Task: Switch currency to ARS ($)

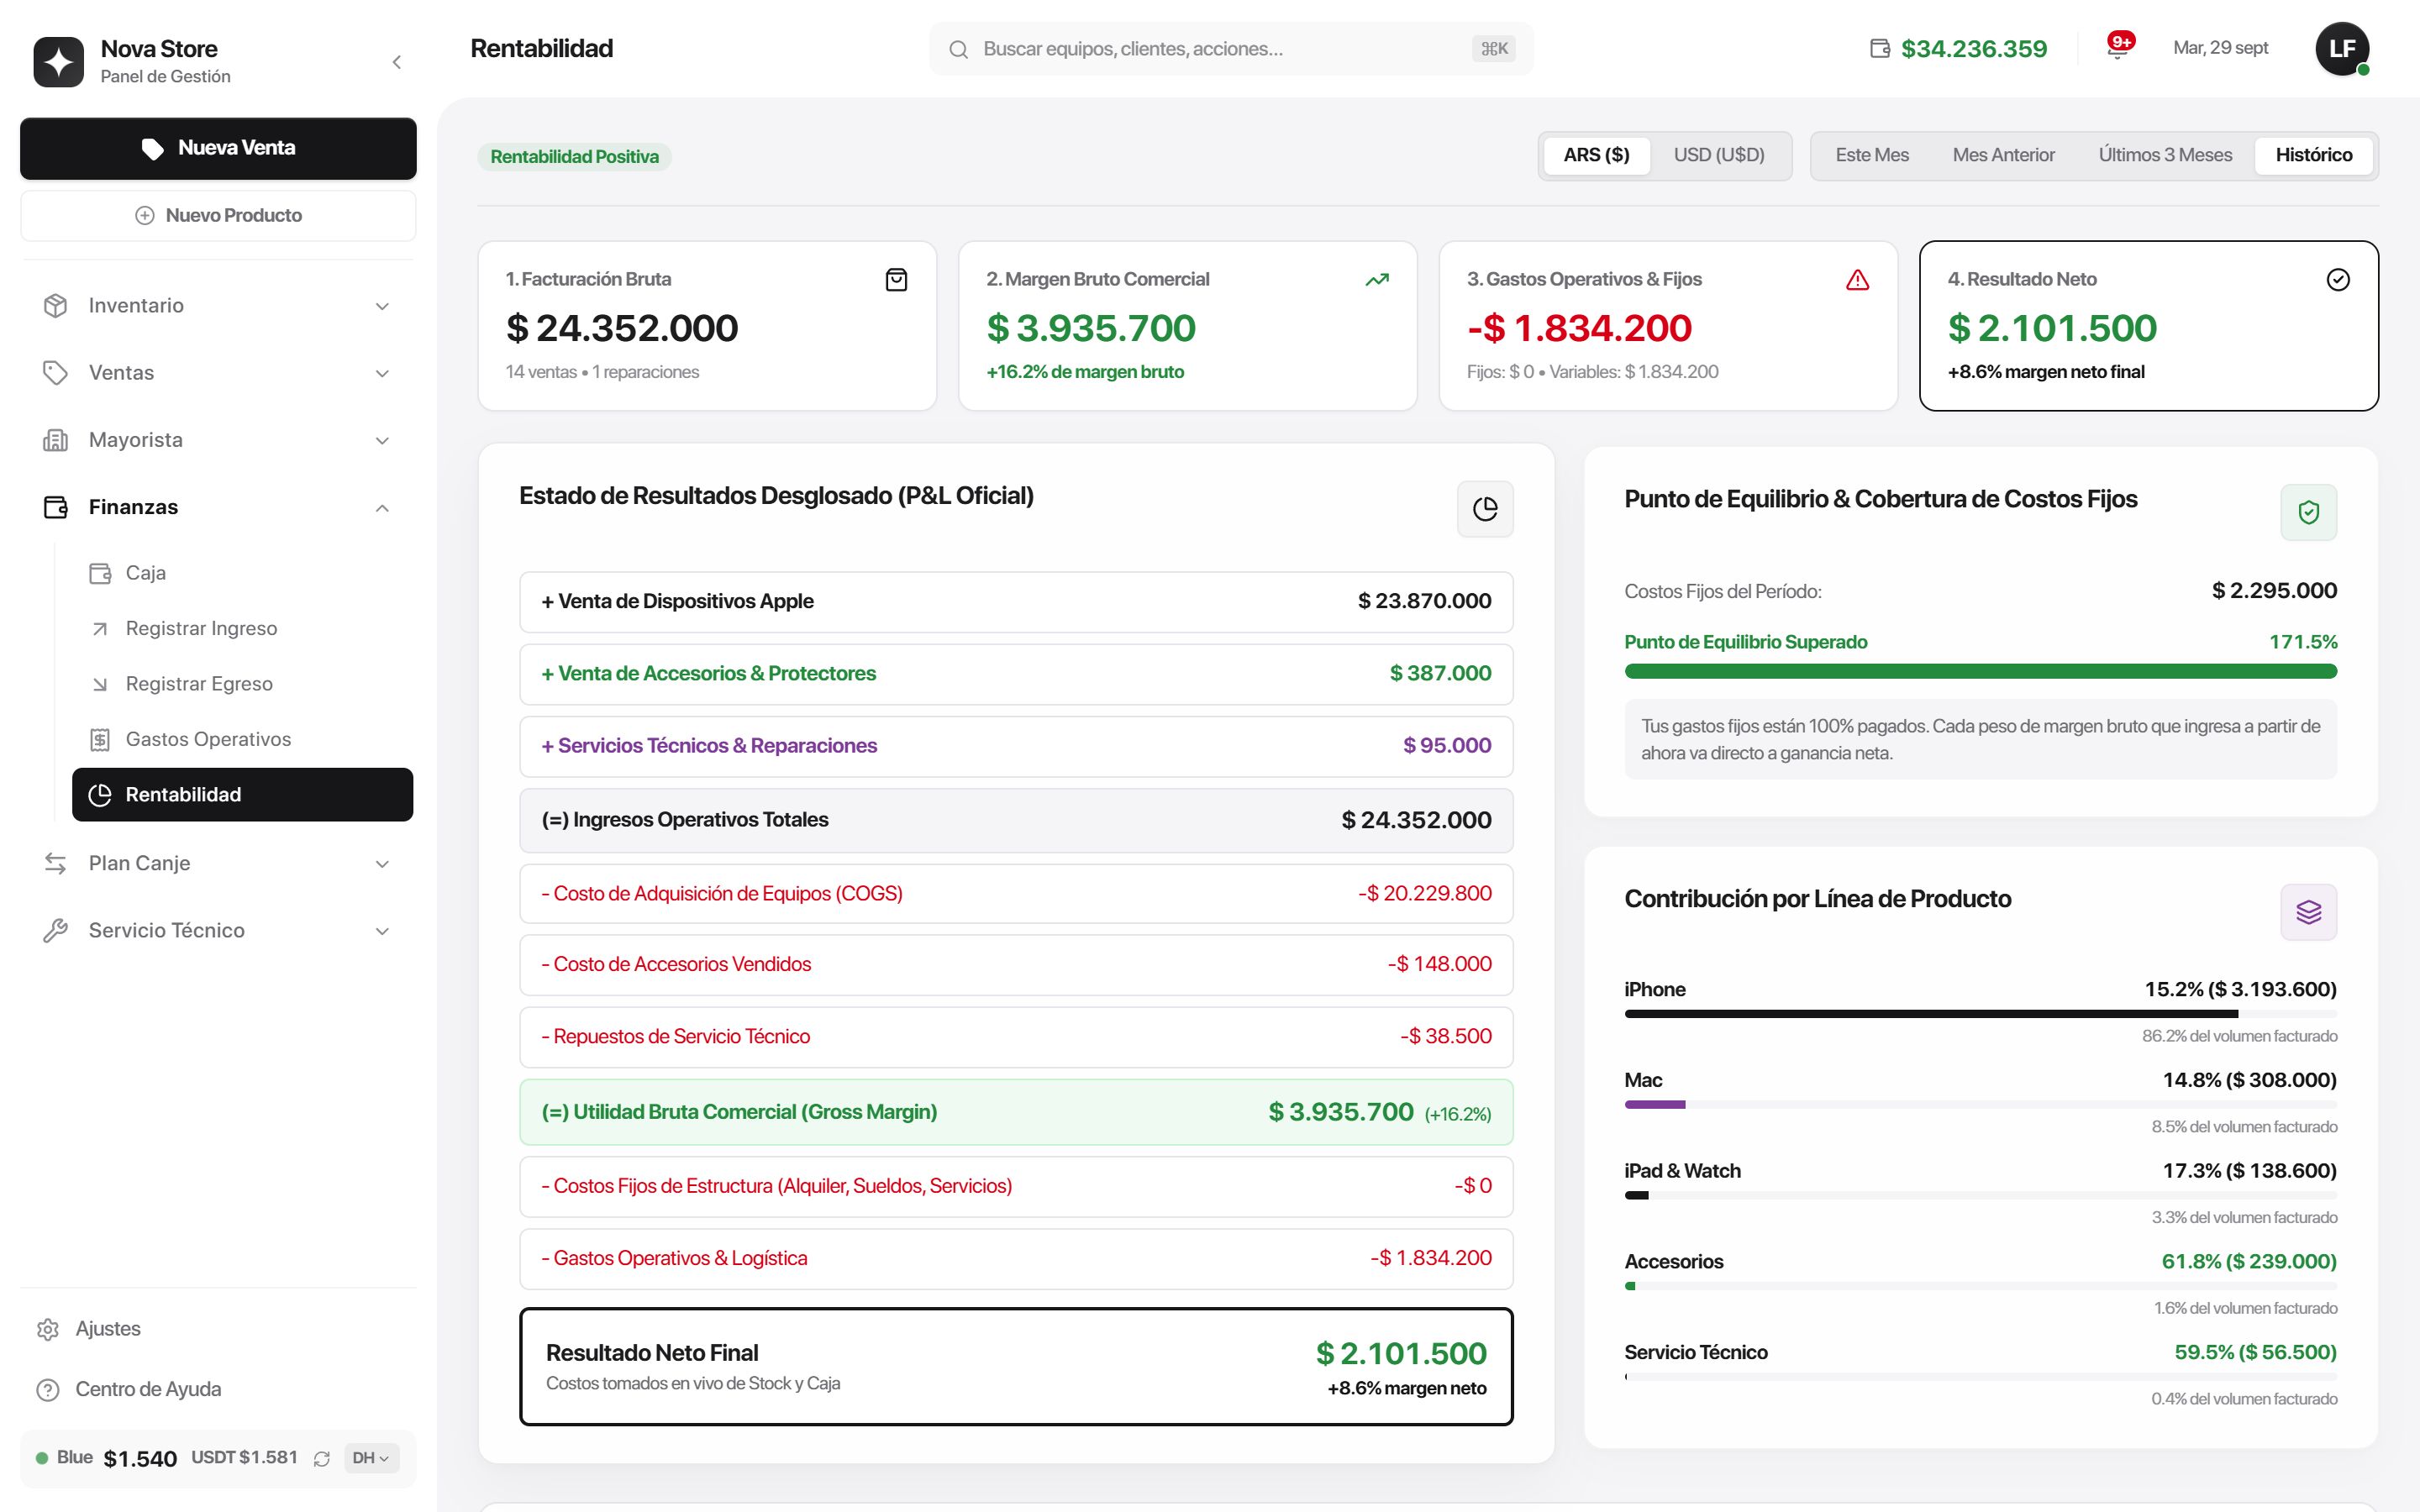Action: (x=1596, y=155)
